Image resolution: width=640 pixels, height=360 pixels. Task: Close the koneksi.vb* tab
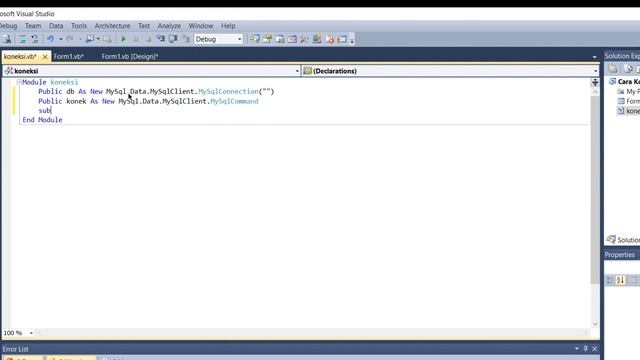(x=45, y=57)
